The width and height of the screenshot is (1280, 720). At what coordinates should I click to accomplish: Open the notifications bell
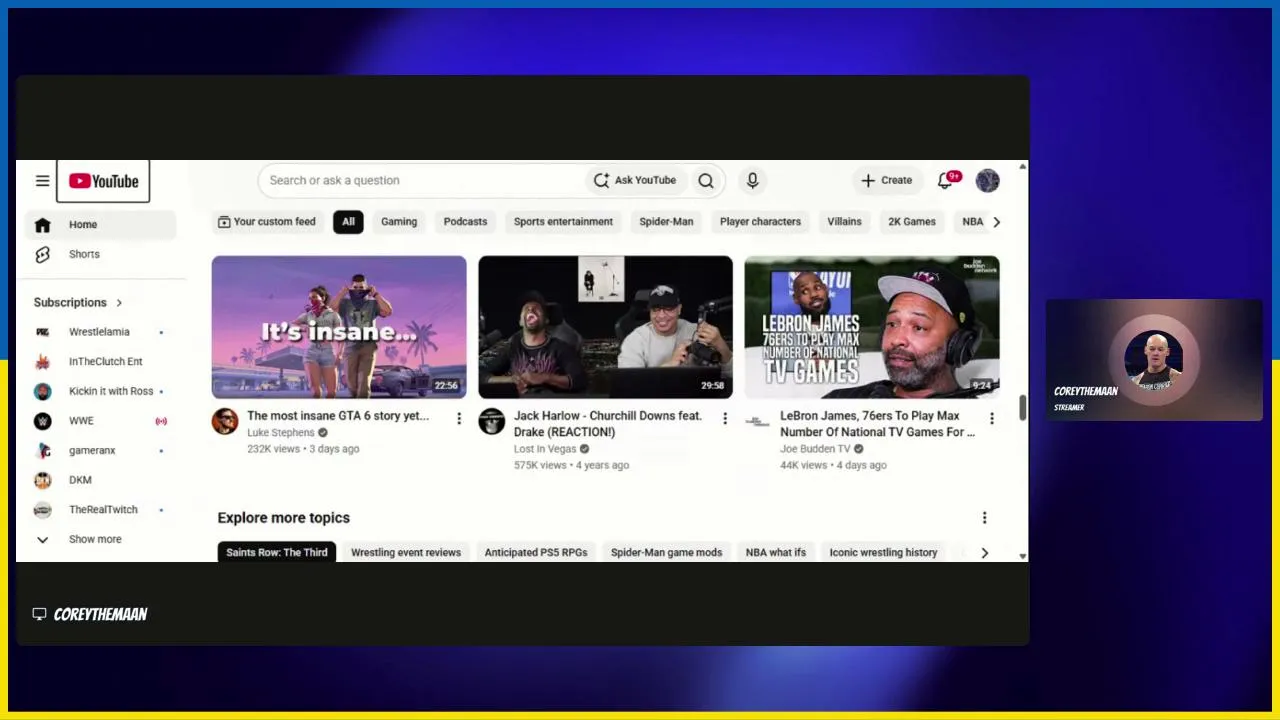point(944,181)
